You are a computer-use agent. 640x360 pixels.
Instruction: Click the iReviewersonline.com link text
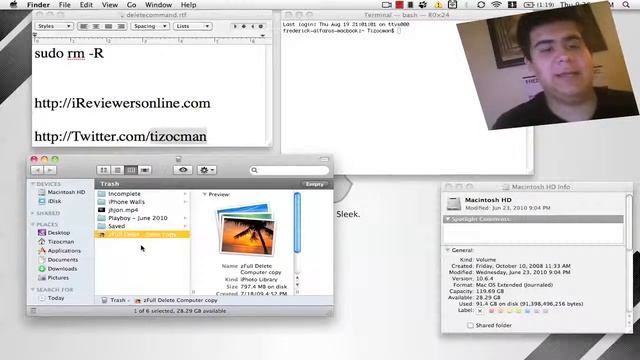(122, 103)
